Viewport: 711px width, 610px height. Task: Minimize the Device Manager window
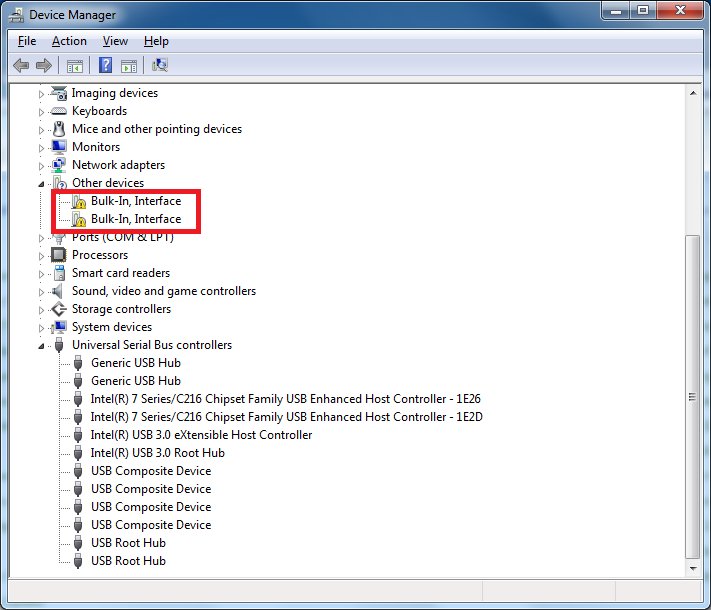tap(616, 11)
